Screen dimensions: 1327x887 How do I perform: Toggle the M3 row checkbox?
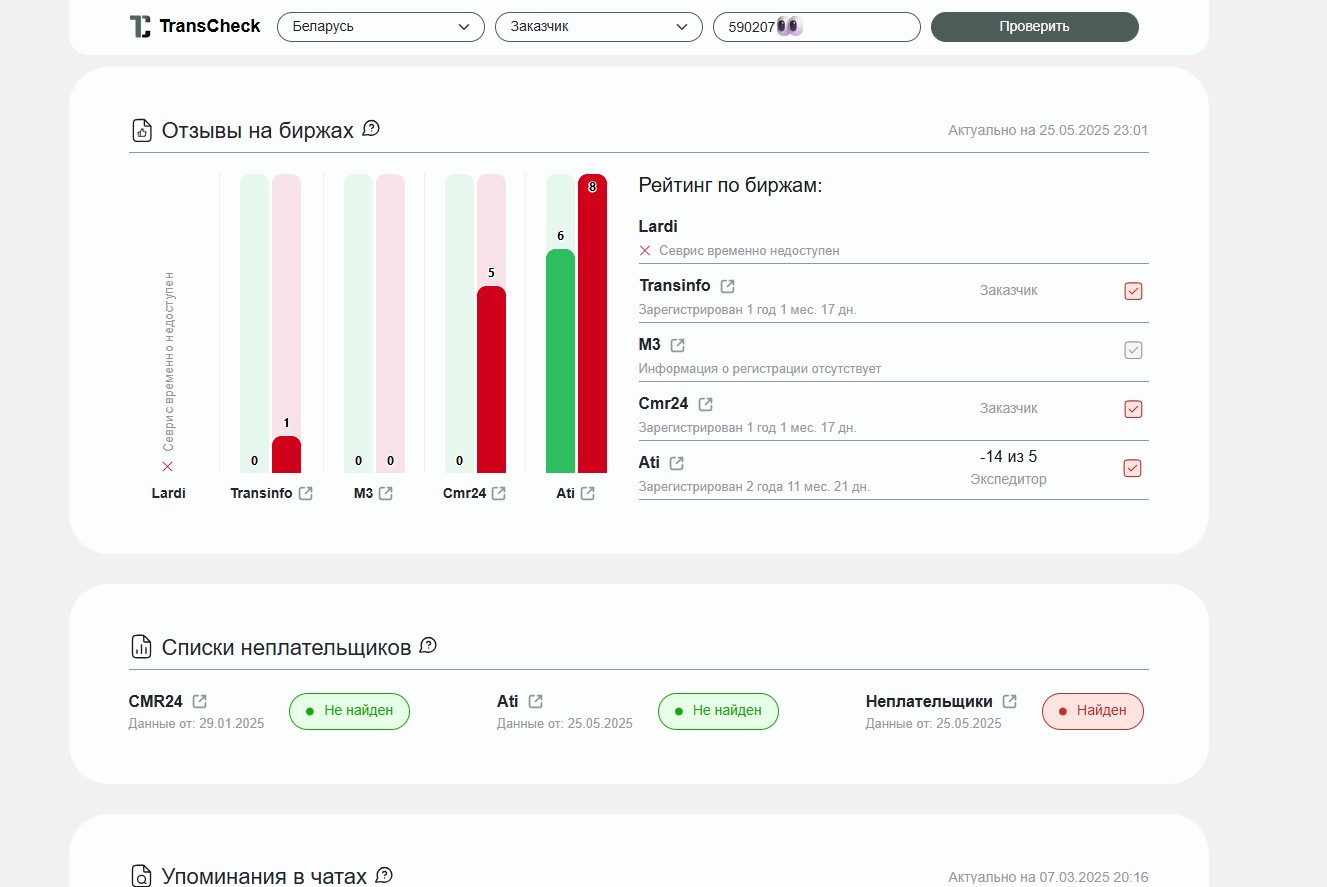[1133, 350]
